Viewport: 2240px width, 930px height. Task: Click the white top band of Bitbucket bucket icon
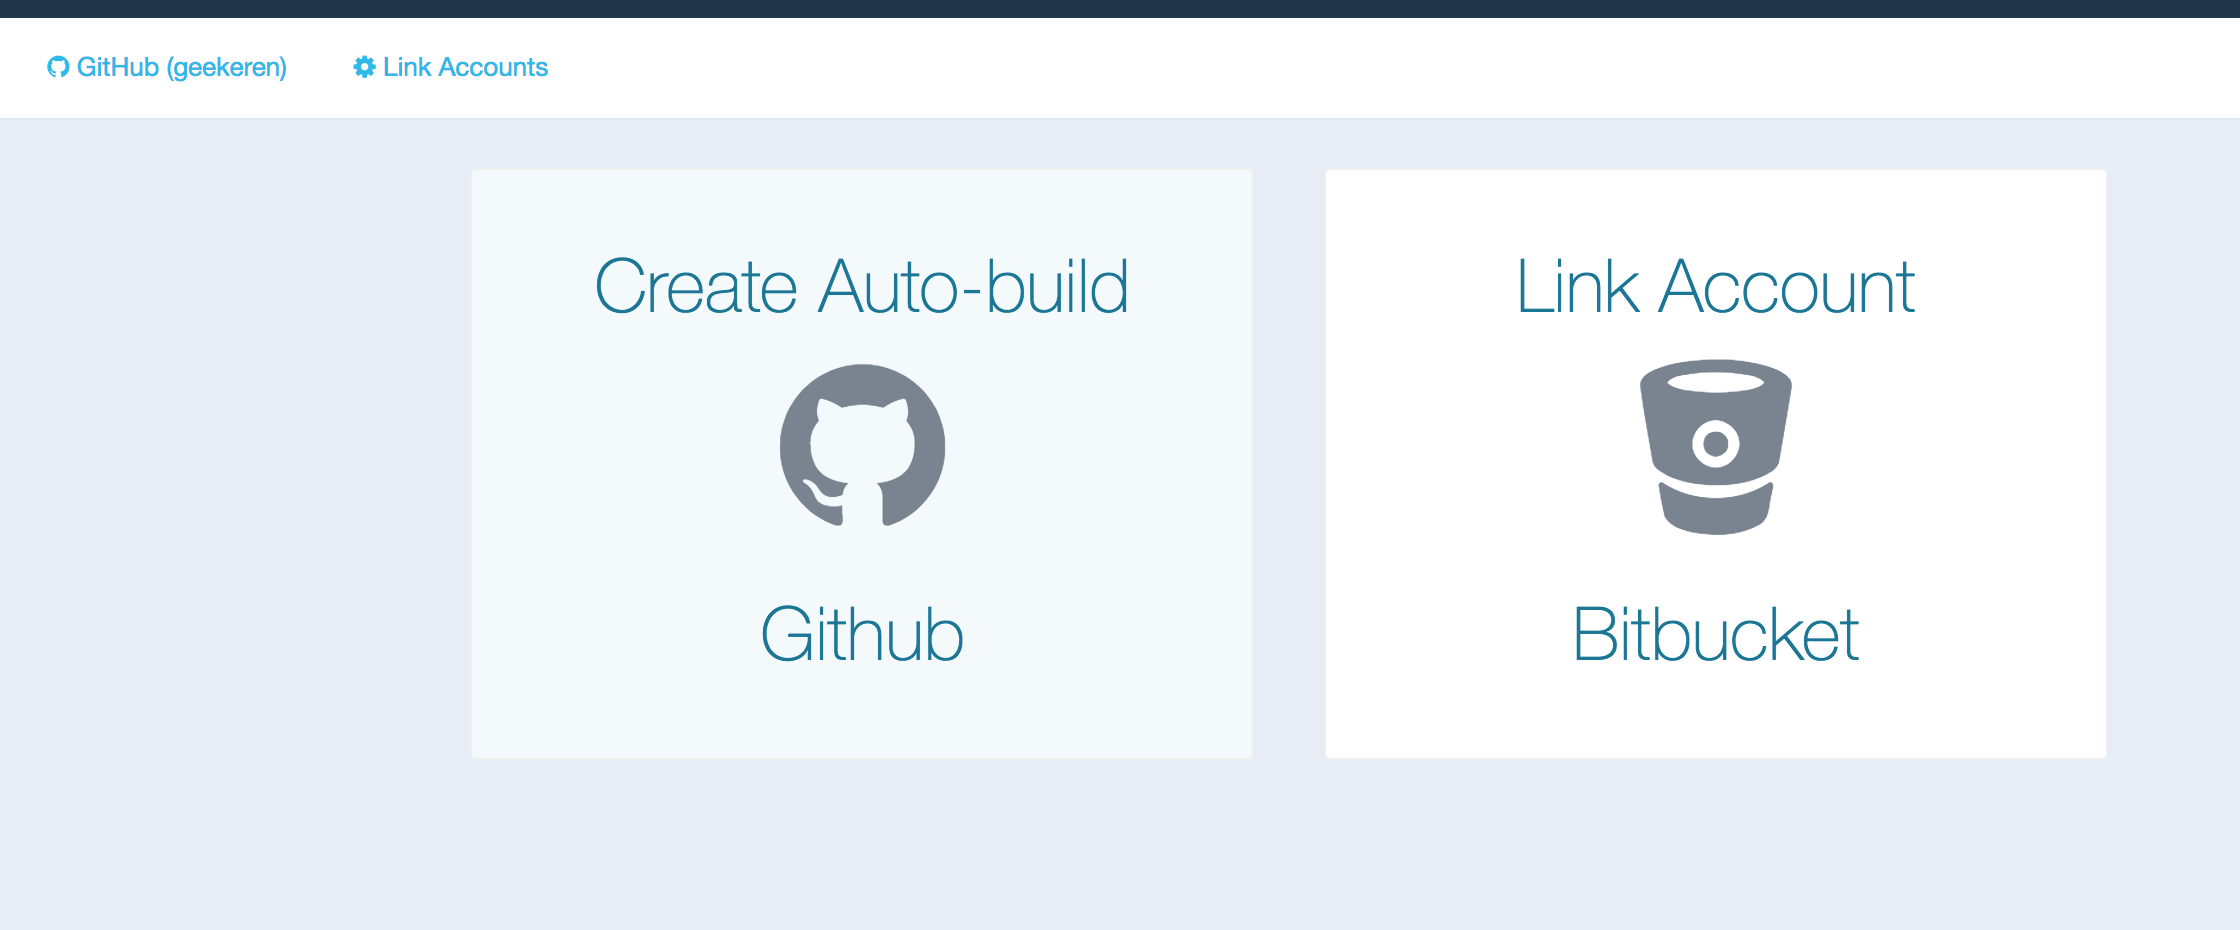[x=1715, y=382]
